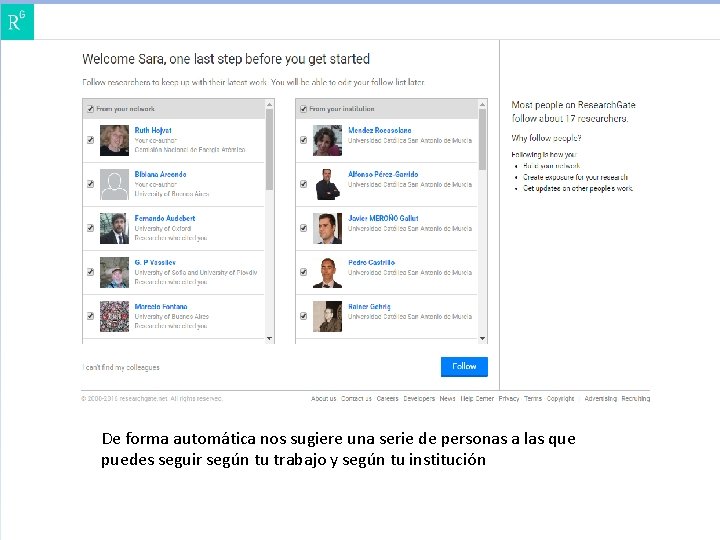Open the Marcelo Fontana name link
This screenshot has height=540, width=720.
click(x=161, y=307)
